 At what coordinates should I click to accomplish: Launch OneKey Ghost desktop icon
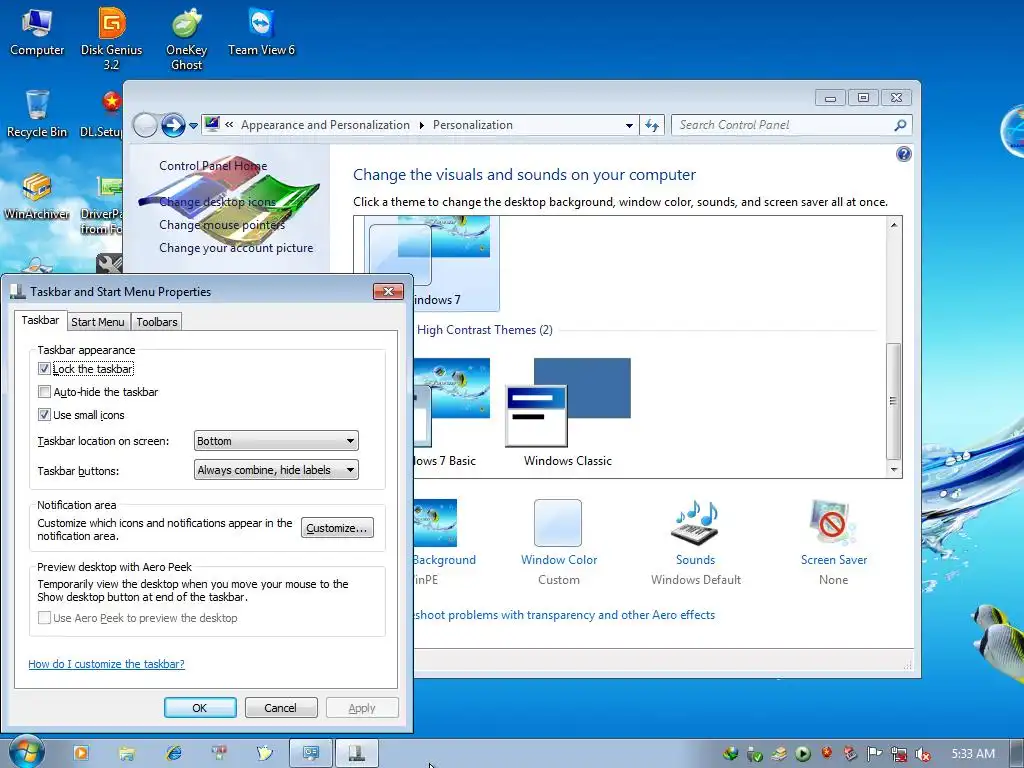186,38
